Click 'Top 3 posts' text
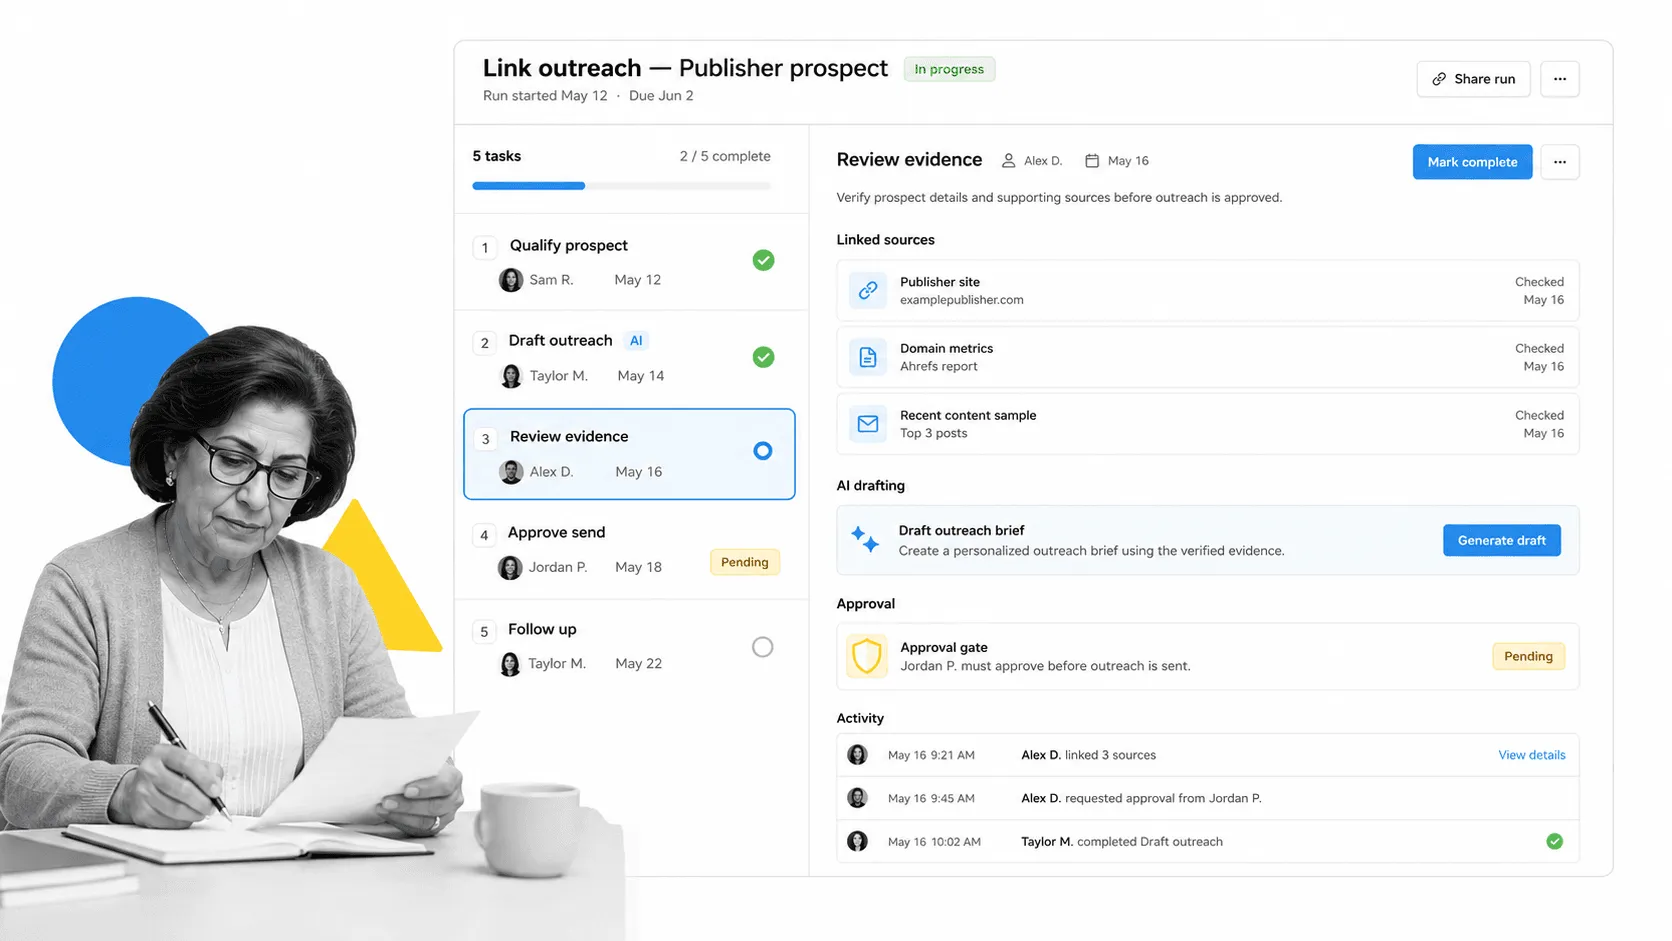1672x941 pixels. pyautogui.click(x=933, y=434)
